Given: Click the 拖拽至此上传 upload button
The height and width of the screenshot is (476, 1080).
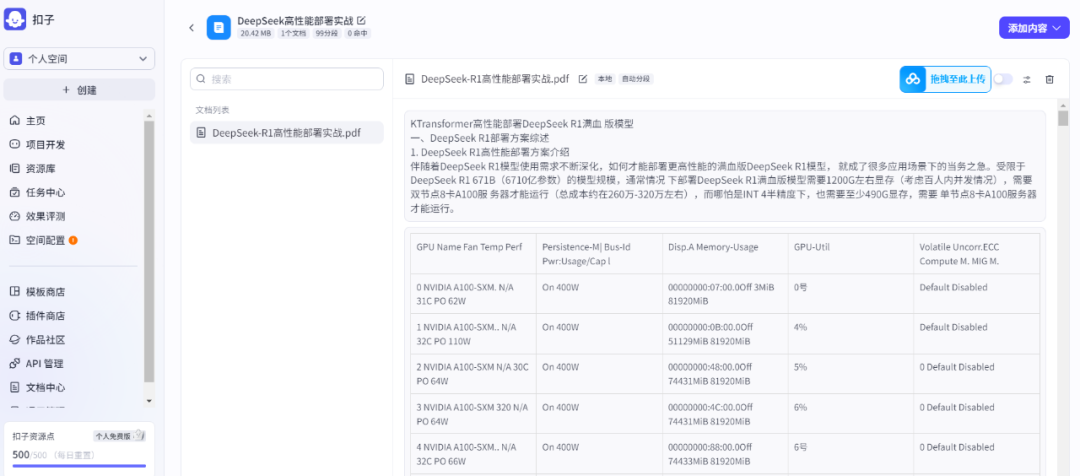Looking at the screenshot, I should coord(945,79).
